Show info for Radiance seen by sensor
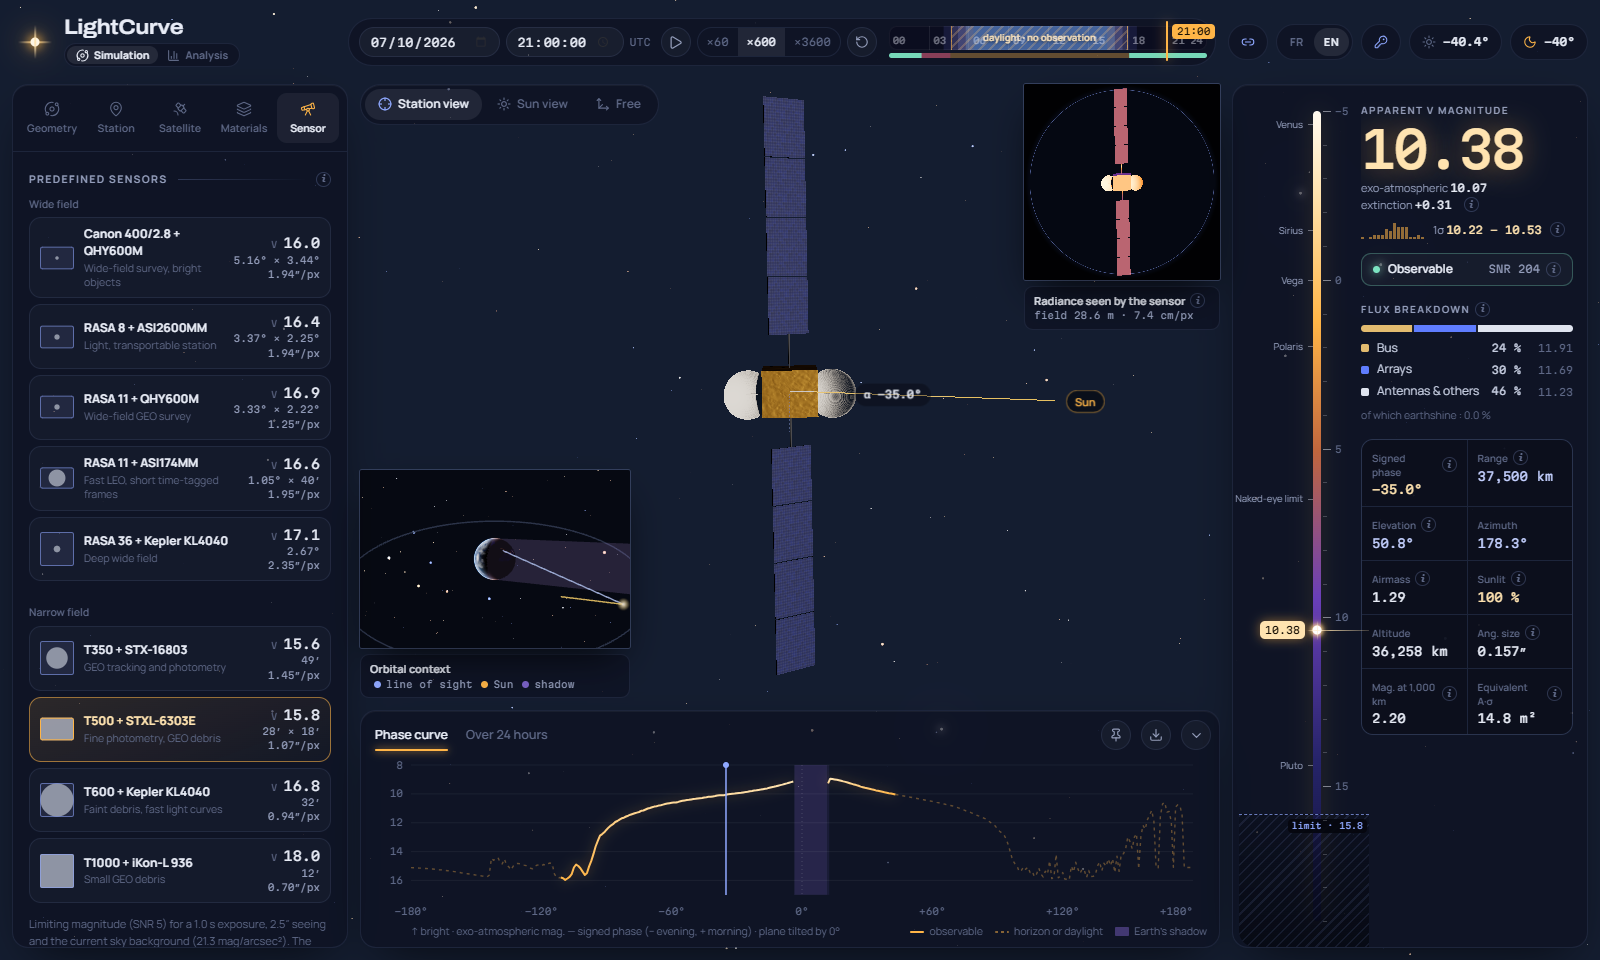 pyautogui.click(x=1198, y=300)
